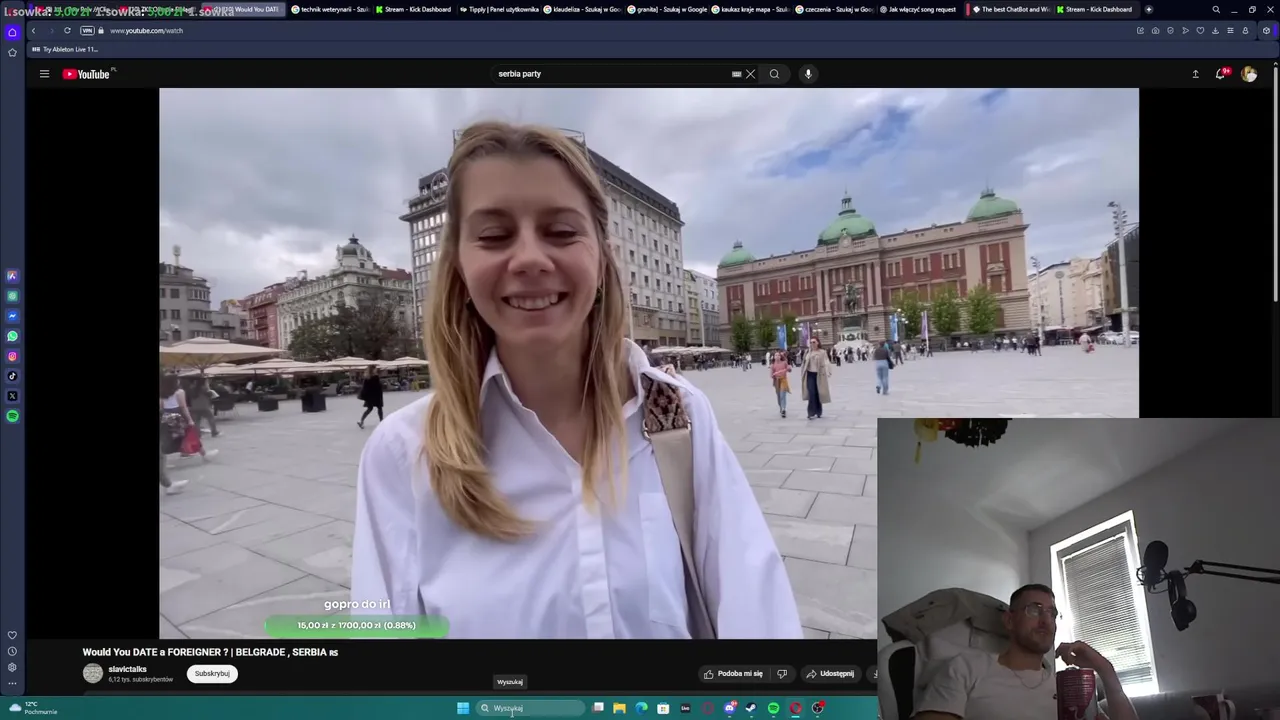Switch to 'Jak włączyć song request' tab
The image size is (1280, 720).
click(x=918, y=9)
